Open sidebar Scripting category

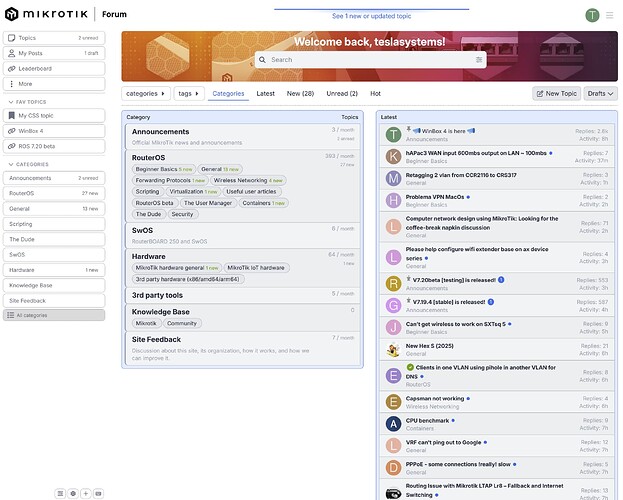(54, 224)
